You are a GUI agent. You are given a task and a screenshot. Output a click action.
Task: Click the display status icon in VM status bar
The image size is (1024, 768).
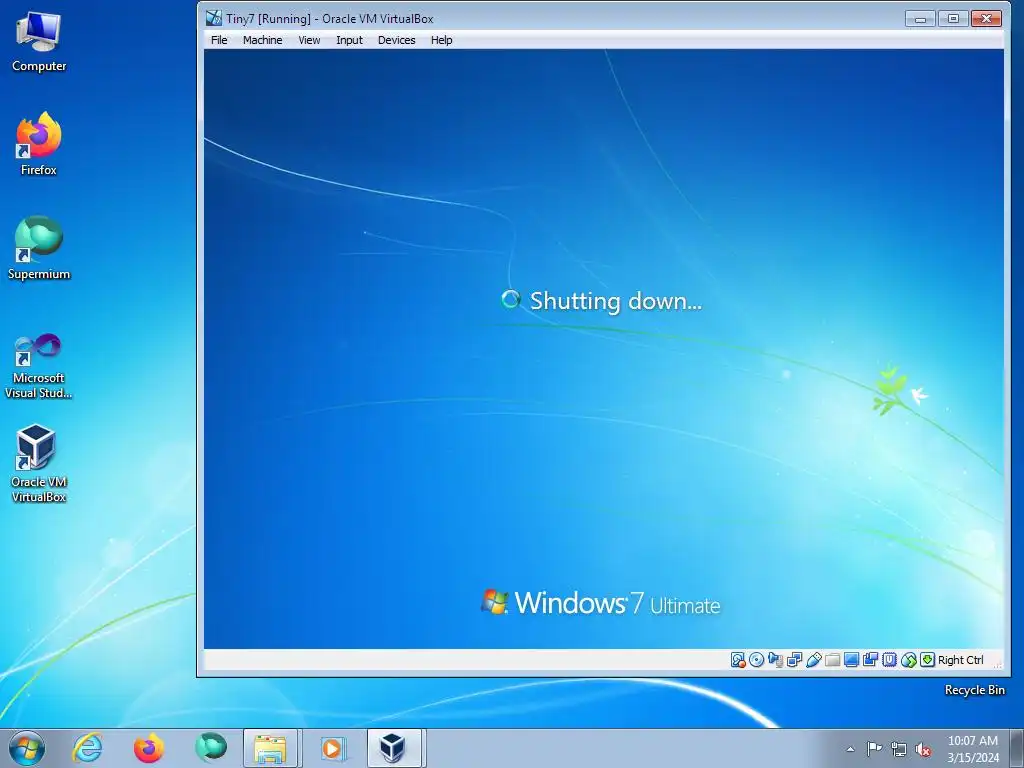click(851, 660)
